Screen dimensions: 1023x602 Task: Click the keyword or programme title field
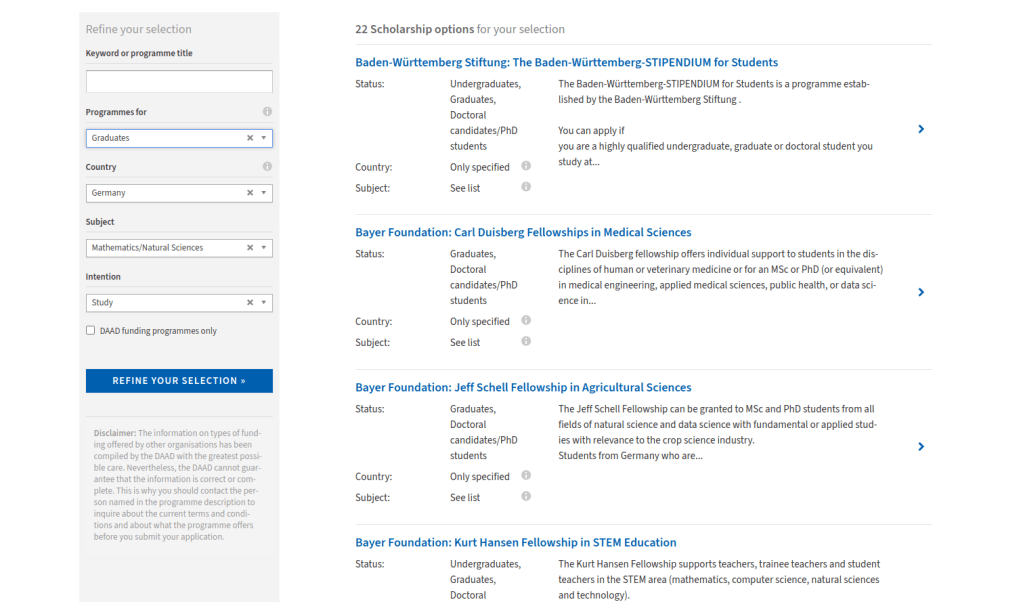click(179, 82)
